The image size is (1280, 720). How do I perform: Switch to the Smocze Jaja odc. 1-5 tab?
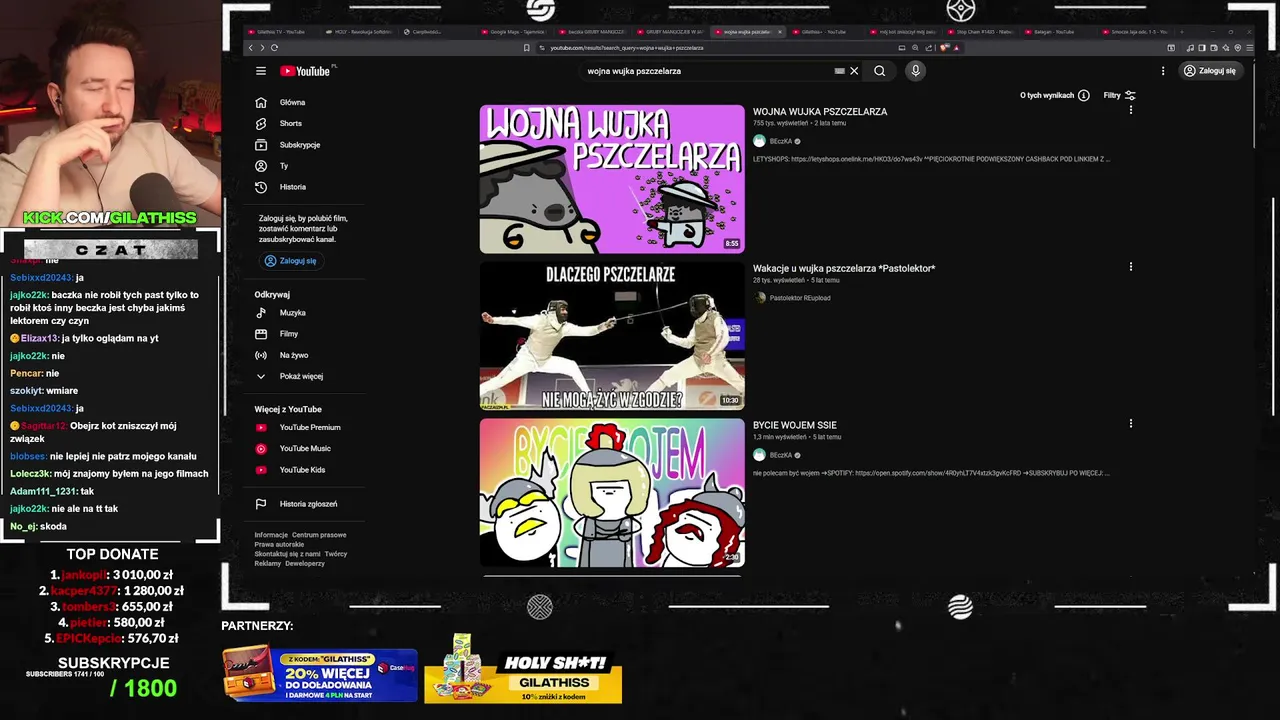tap(1137, 32)
